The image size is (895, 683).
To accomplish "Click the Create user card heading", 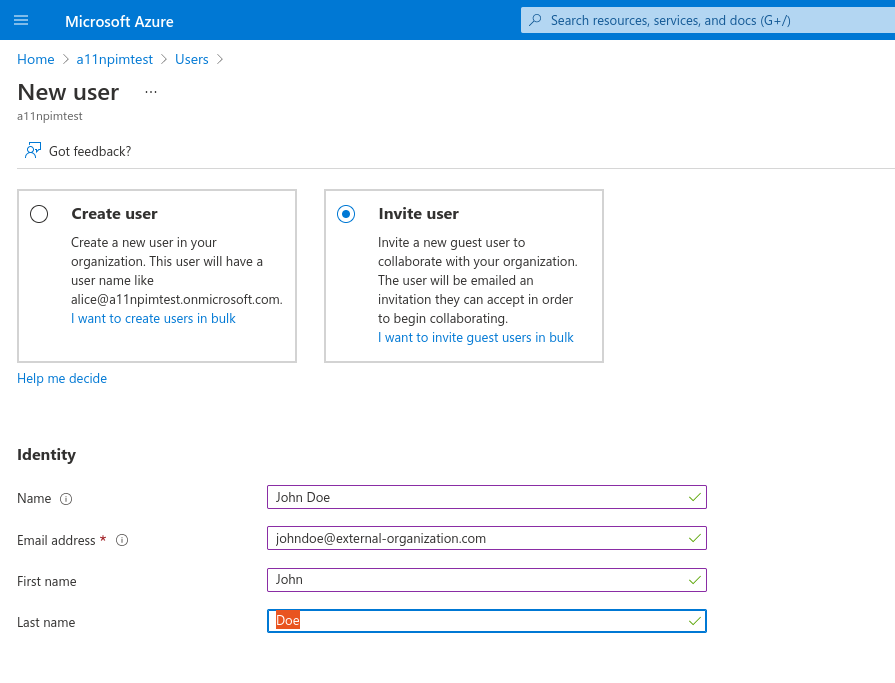I will click(x=114, y=213).
